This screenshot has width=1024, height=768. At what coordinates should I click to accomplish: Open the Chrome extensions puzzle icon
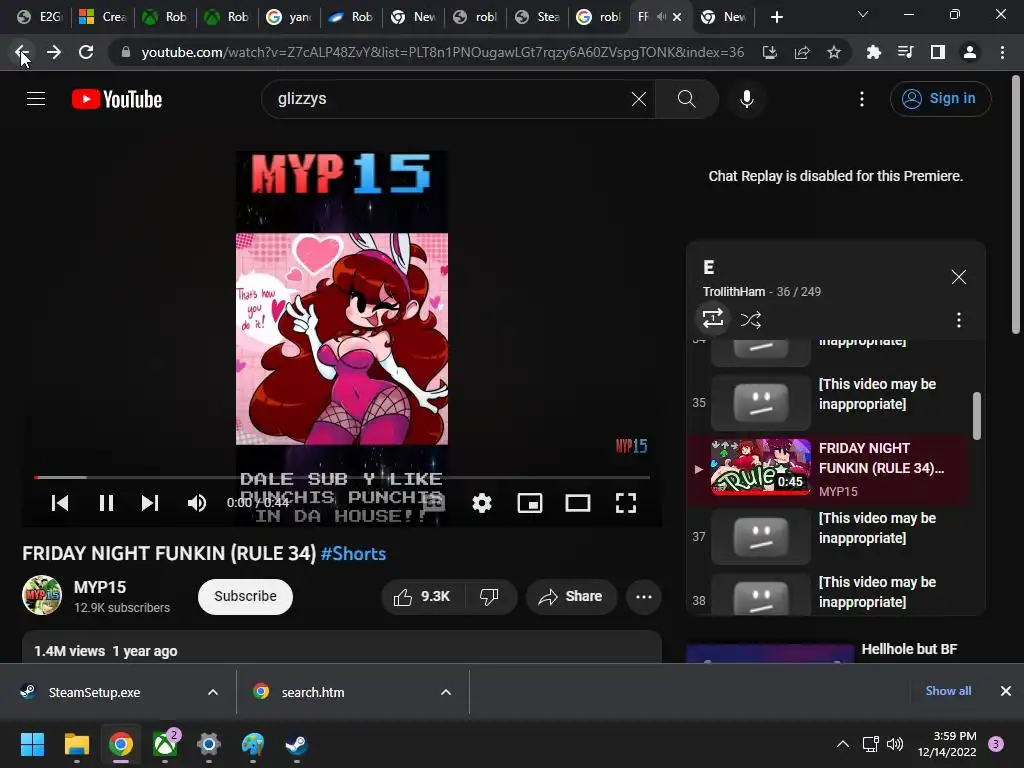pos(874,52)
